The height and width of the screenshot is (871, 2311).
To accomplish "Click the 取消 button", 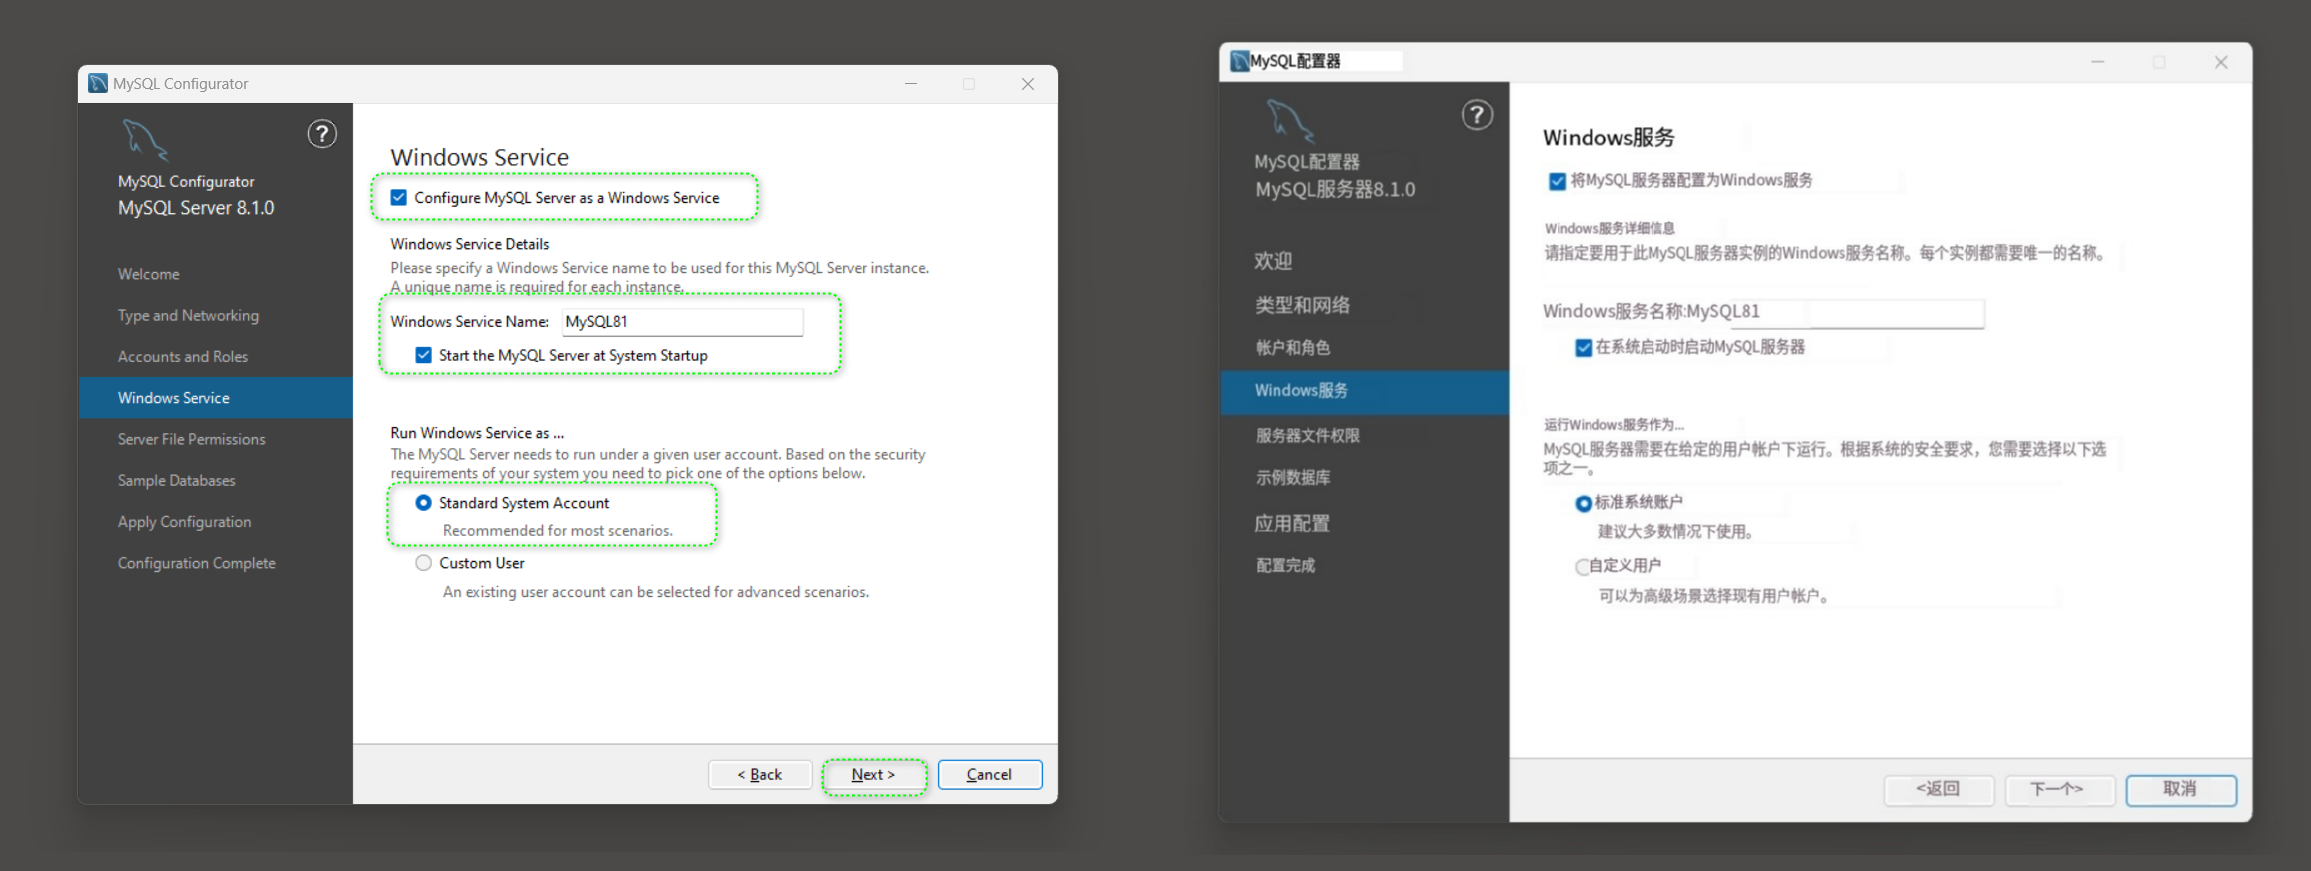I will pyautogui.click(x=2181, y=789).
